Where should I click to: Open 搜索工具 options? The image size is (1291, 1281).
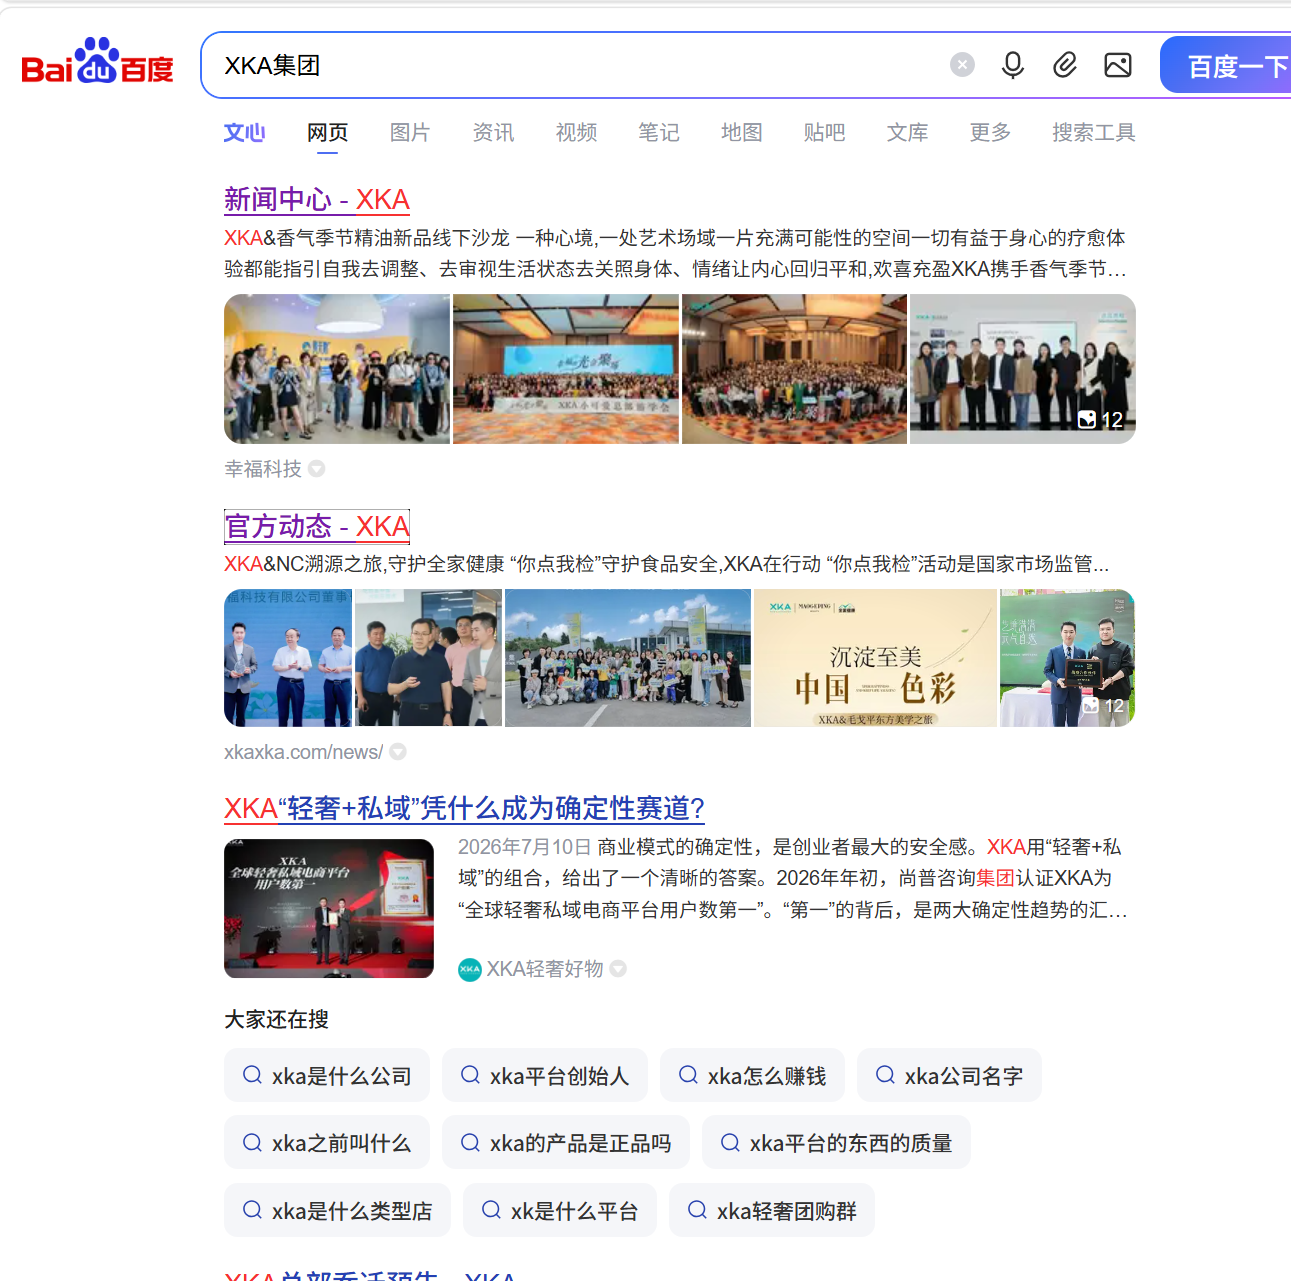[x=1093, y=132]
